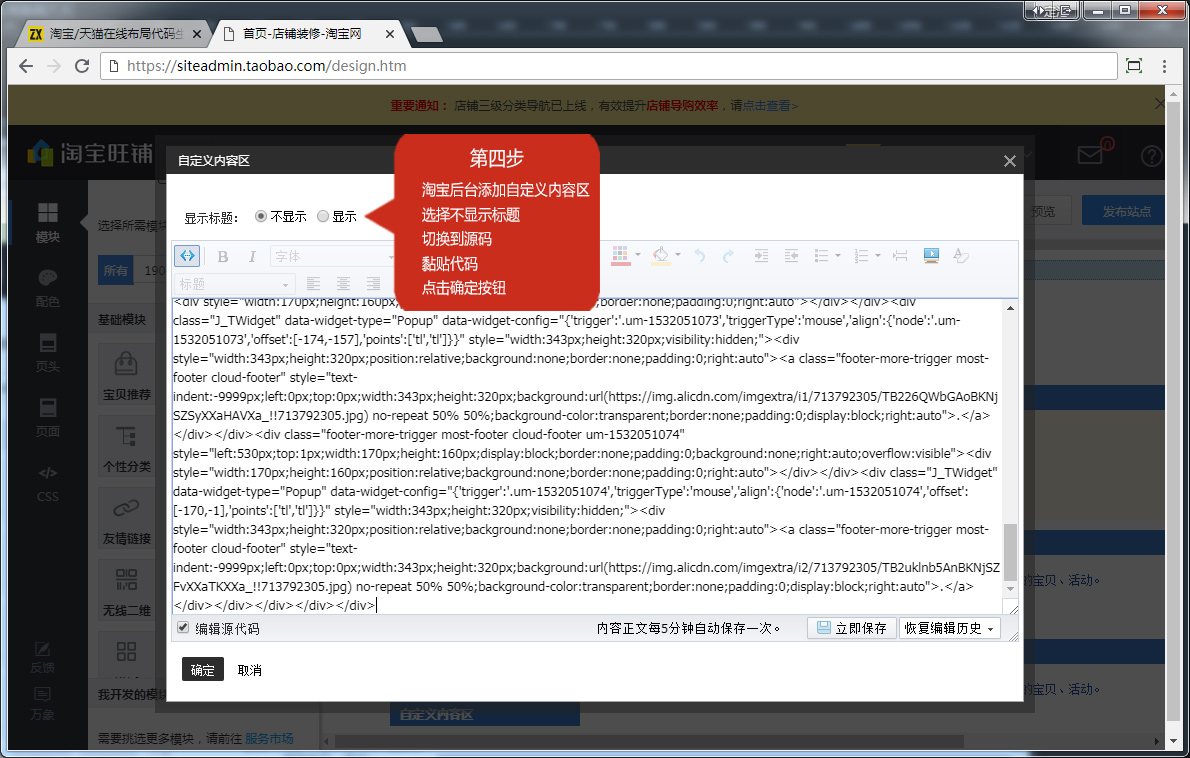The image size is (1190, 758).
Task: Open the background color dropdown arrow
Action: [x=678, y=255]
